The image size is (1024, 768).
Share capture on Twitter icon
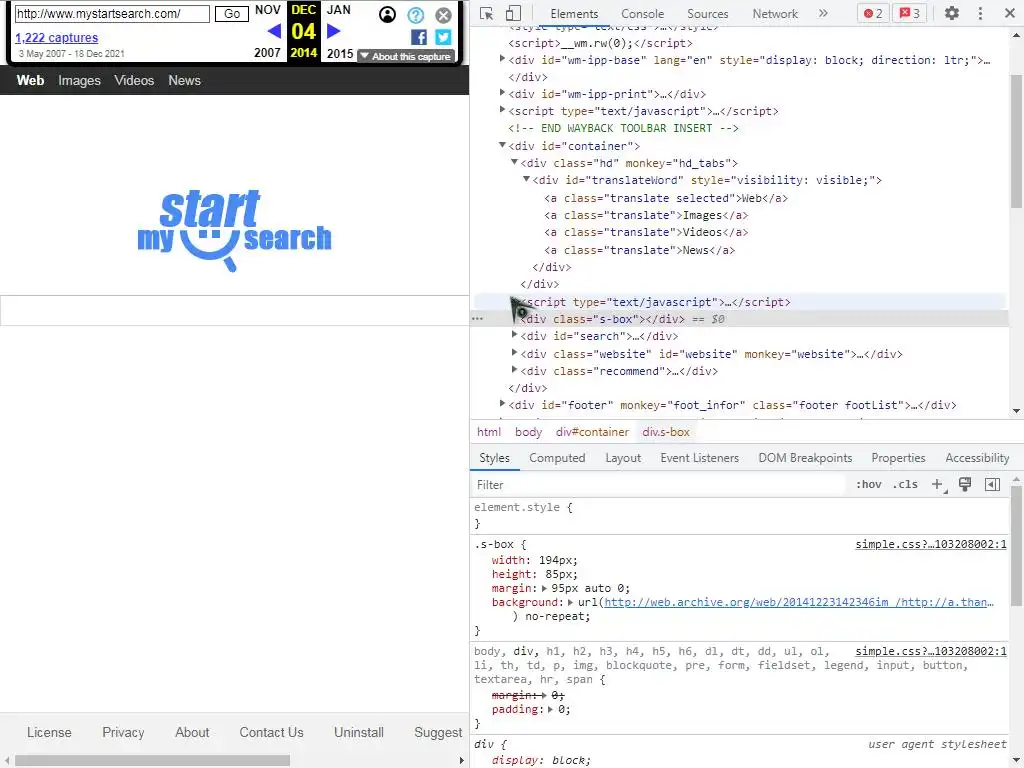point(443,37)
